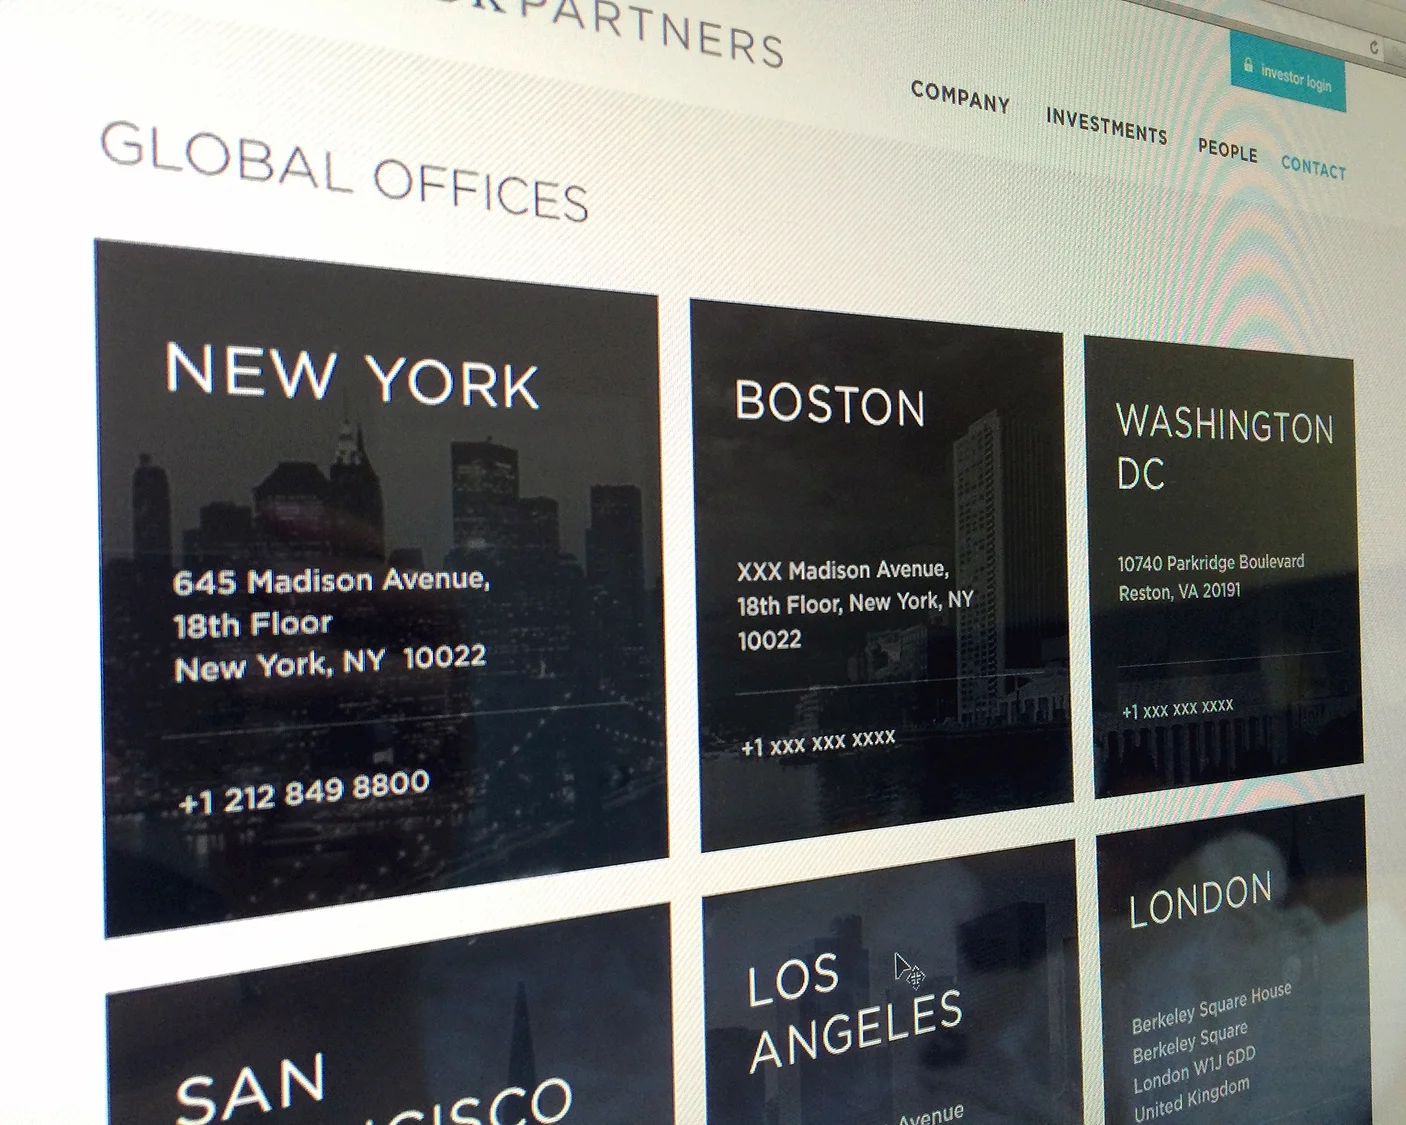Click the United Kingdom text in London card
1406x1125 pixels.
pyautogui.click(x=1191, y=1100)
